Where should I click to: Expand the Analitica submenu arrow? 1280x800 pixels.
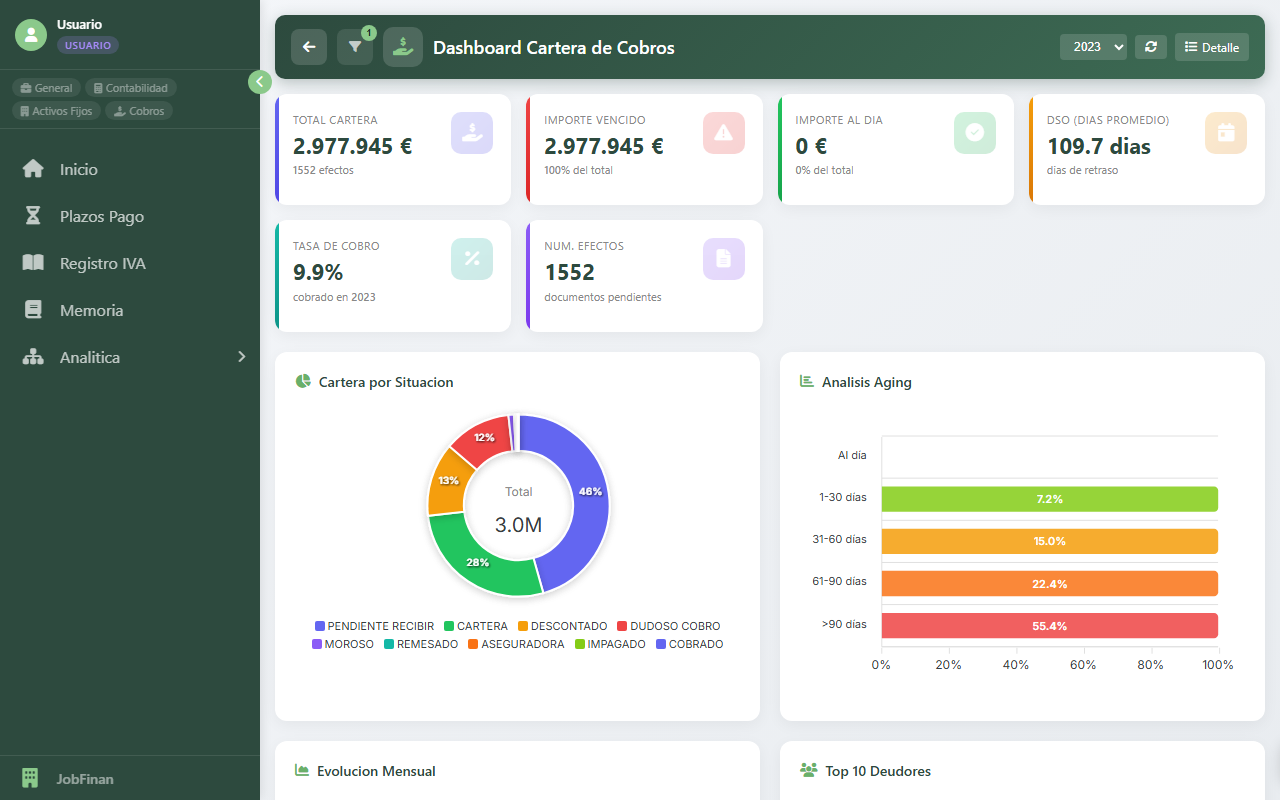point(241,356)
